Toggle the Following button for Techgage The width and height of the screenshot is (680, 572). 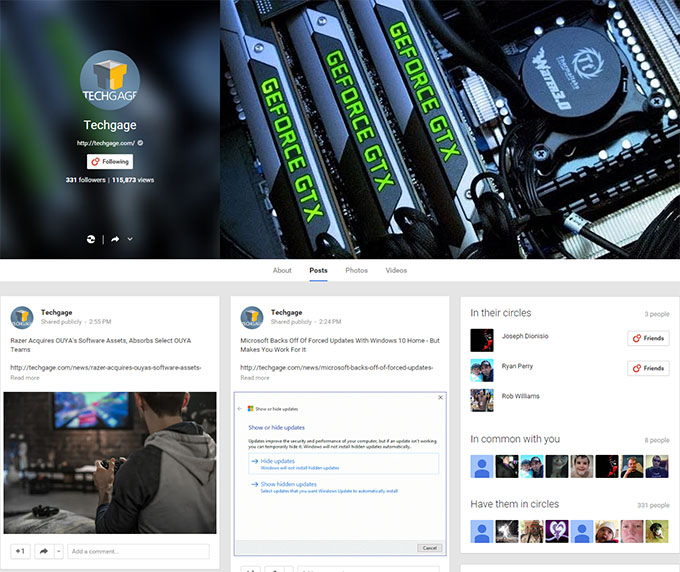[x=110, y=161]
